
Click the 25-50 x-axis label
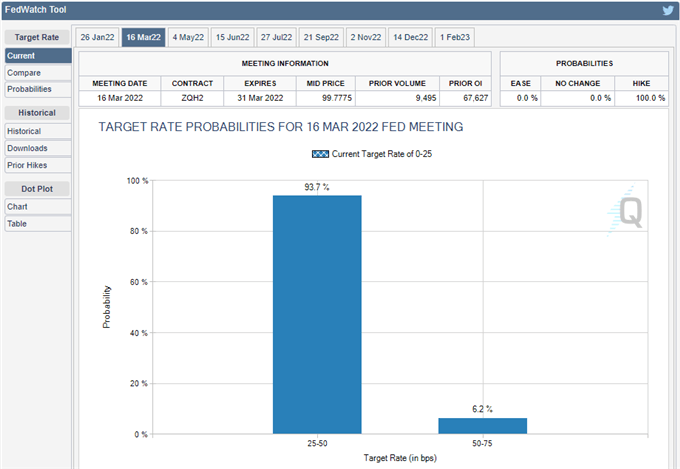tap(317, 443)
